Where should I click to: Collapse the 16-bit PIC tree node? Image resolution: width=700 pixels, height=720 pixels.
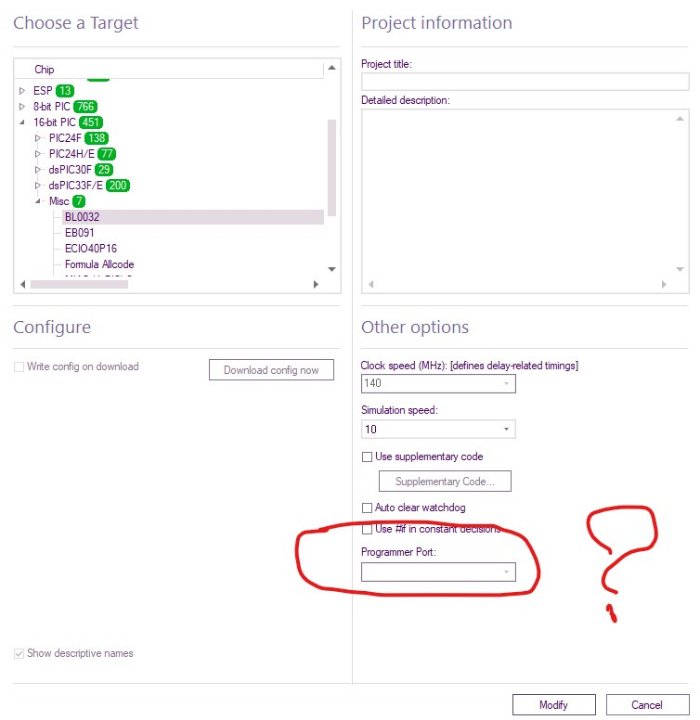22,122
